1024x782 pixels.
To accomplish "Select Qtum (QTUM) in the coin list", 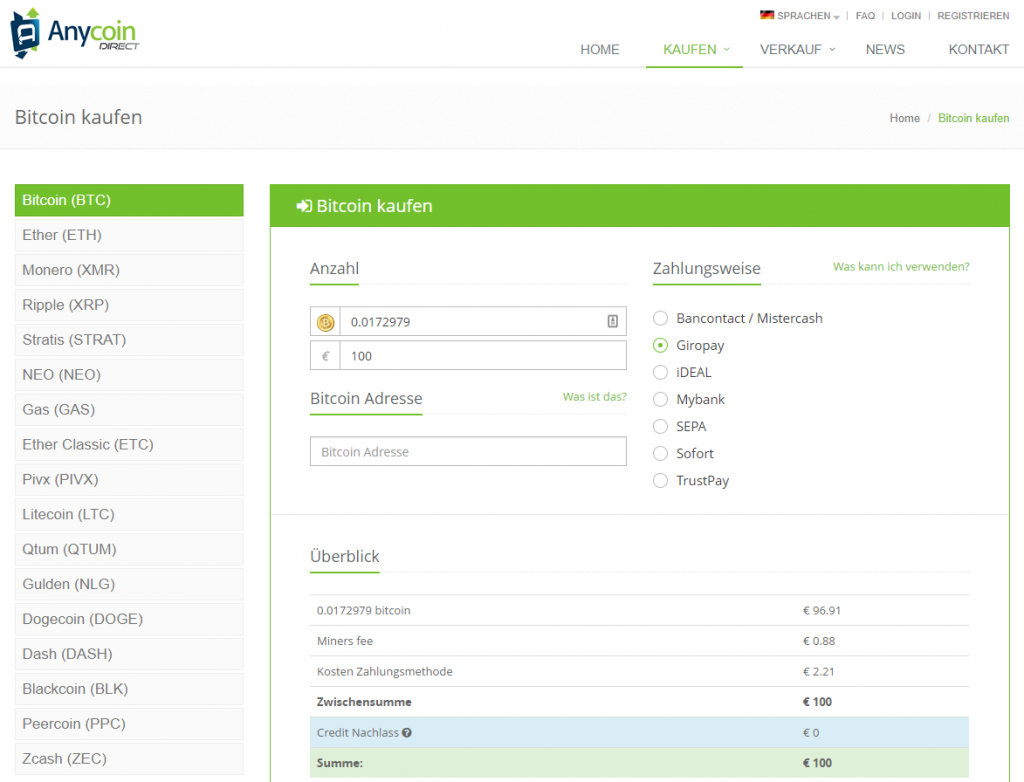I will tap(129, 549).
